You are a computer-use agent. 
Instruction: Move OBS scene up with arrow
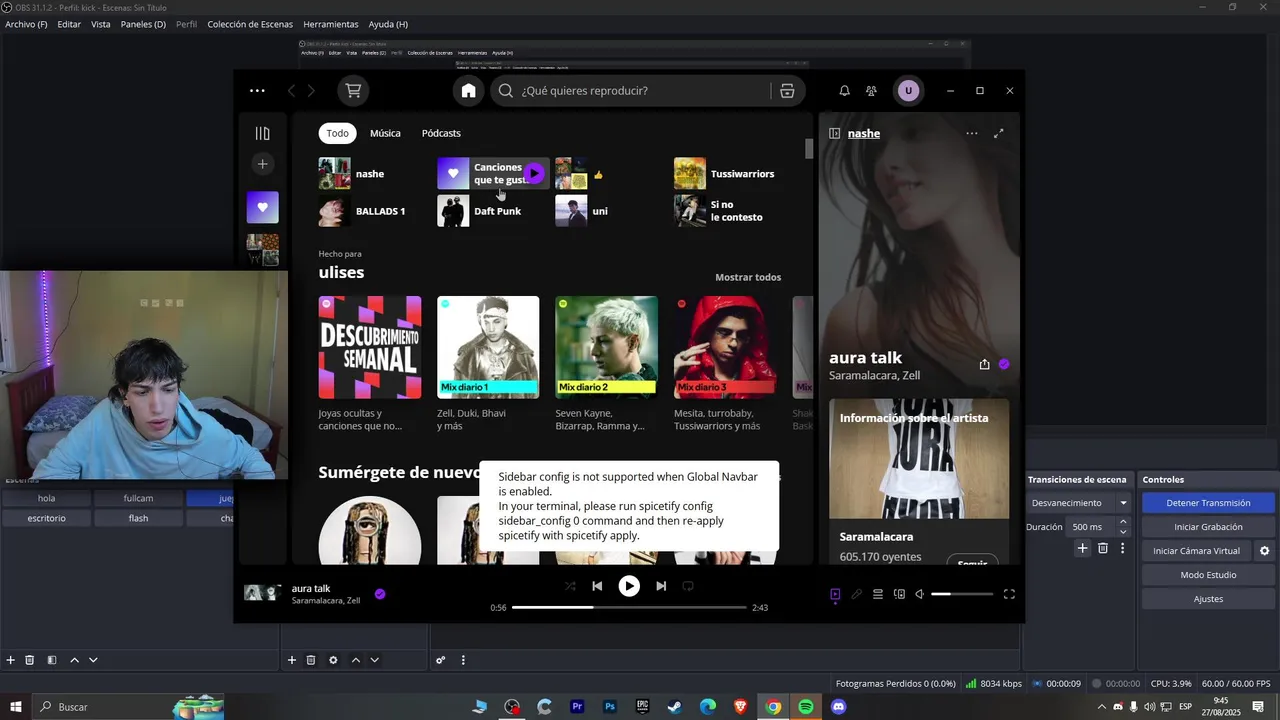click(74, 660)
